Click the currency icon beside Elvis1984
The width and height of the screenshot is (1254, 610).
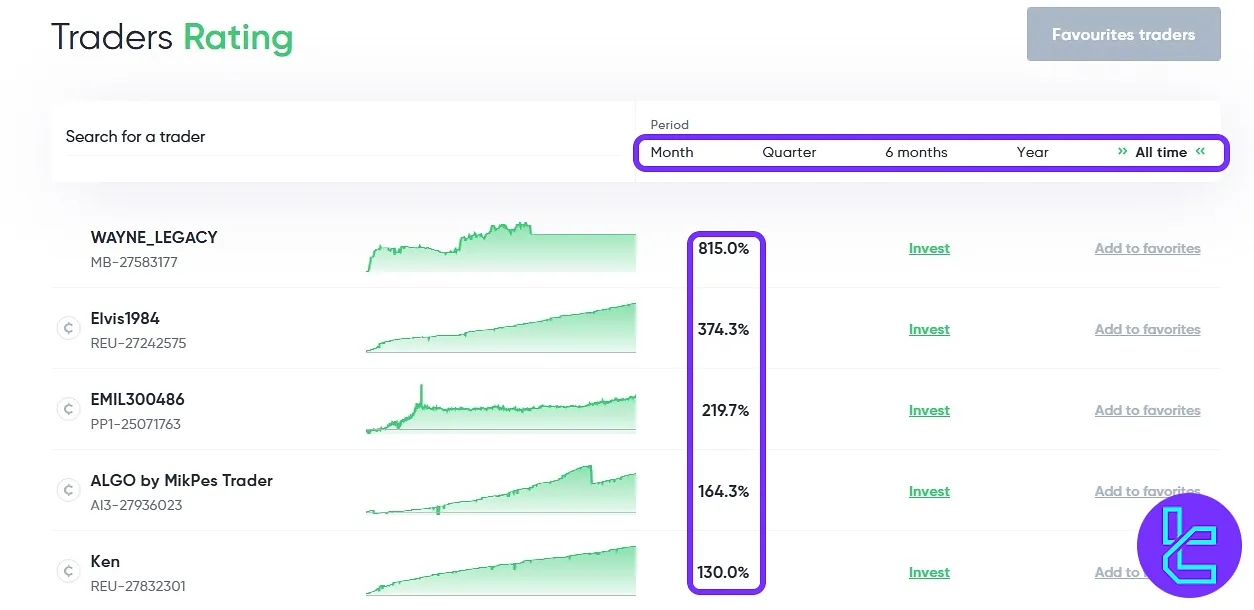click(68, 329)
